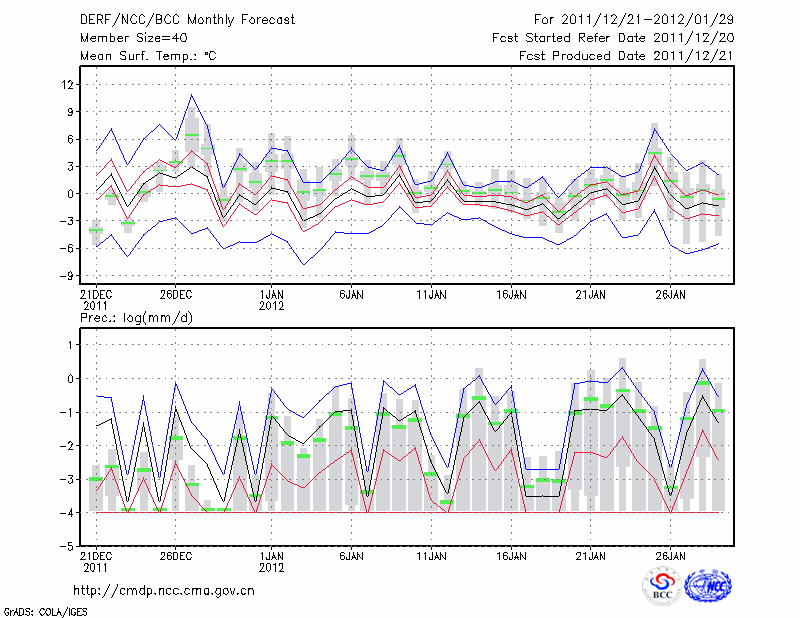Click 21JAN tick on the precipitation chart axis
800x618 pixels.
pyautogui.click(x=591, y=555)
